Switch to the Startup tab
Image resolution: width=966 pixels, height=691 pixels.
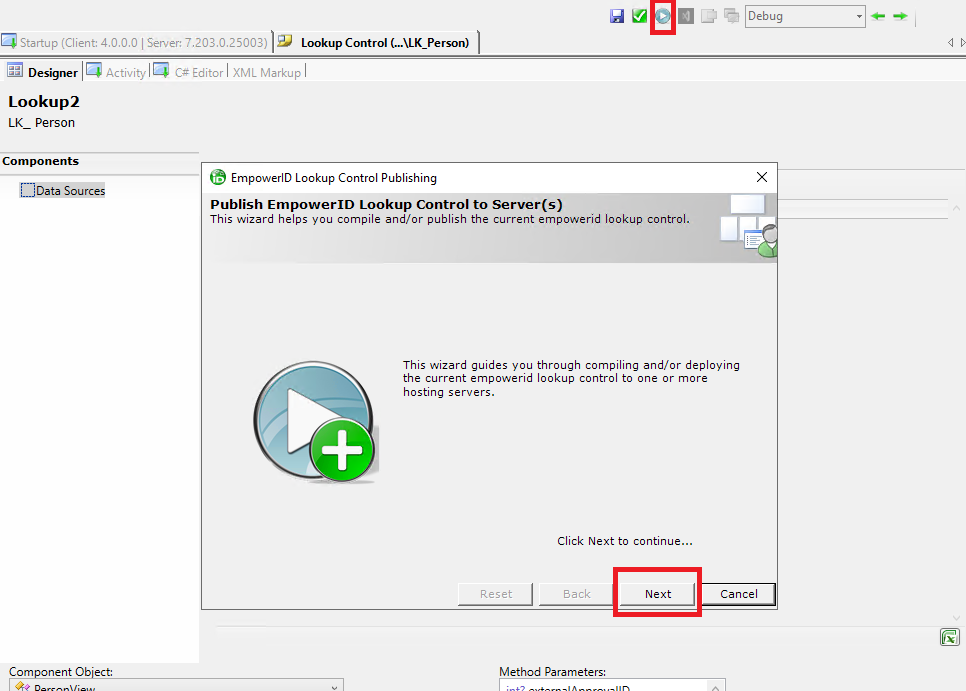[136, 42]
